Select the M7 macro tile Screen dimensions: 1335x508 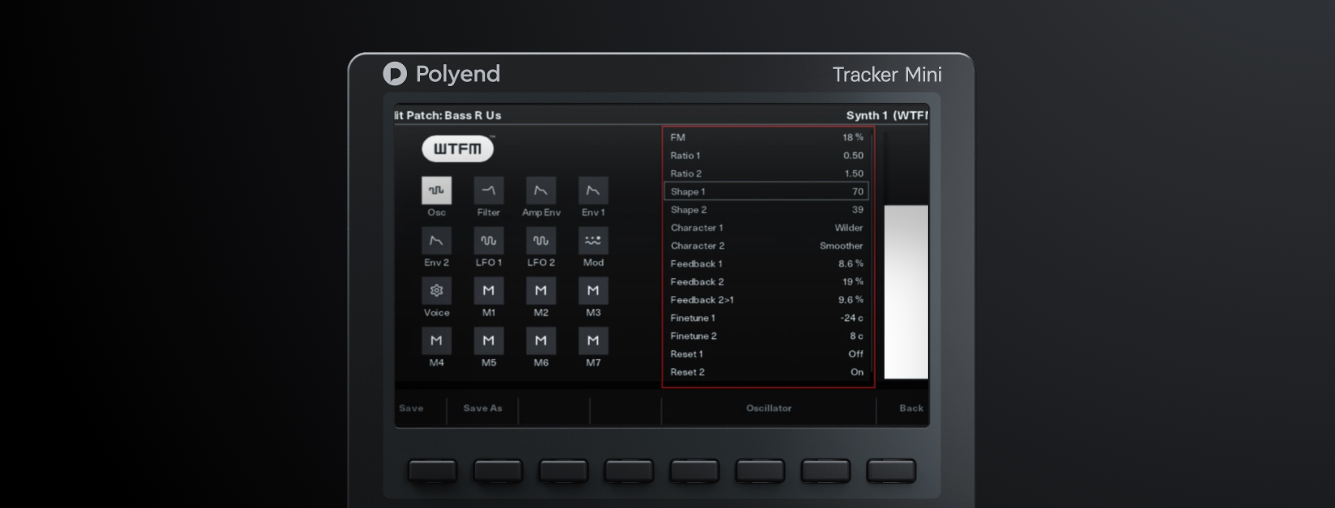tap(593, 340)
